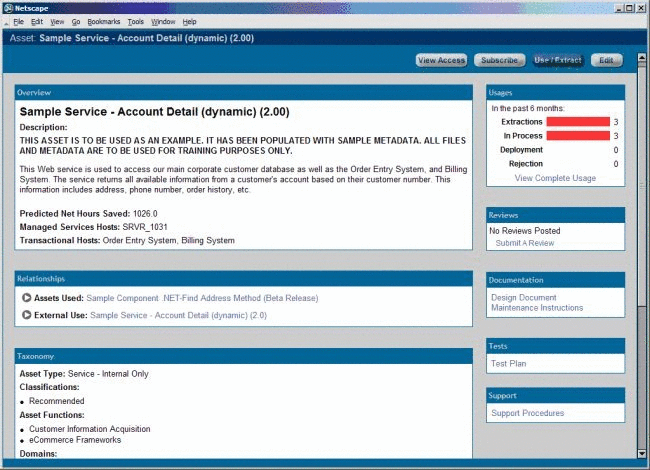
Task: Click 'Order Entry System, Billing System' text
Action: [x=169, y=240]
